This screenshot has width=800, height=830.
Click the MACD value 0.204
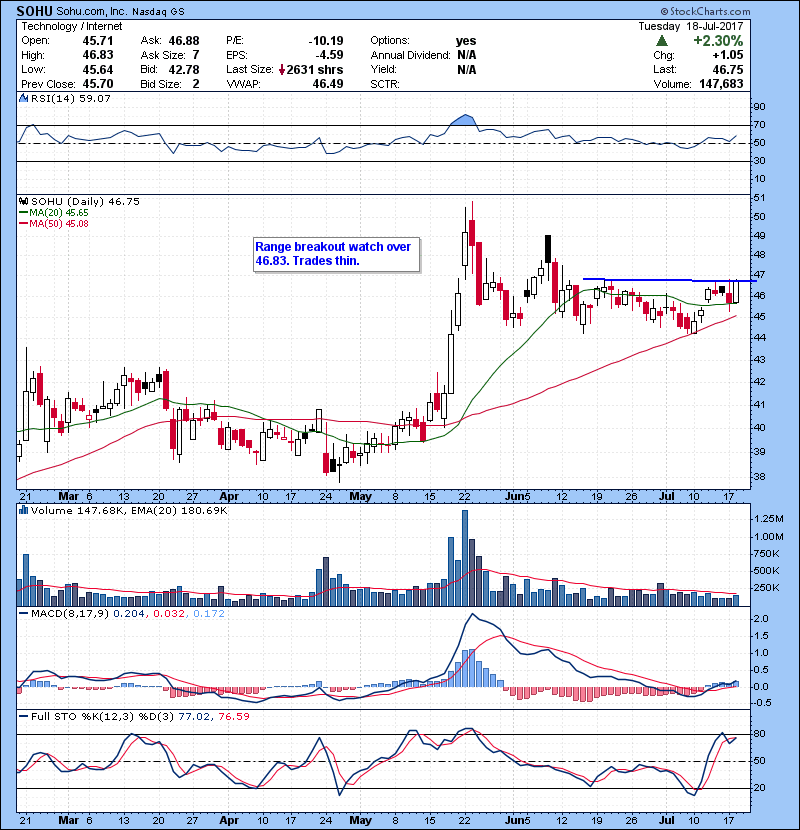point(129,614)
